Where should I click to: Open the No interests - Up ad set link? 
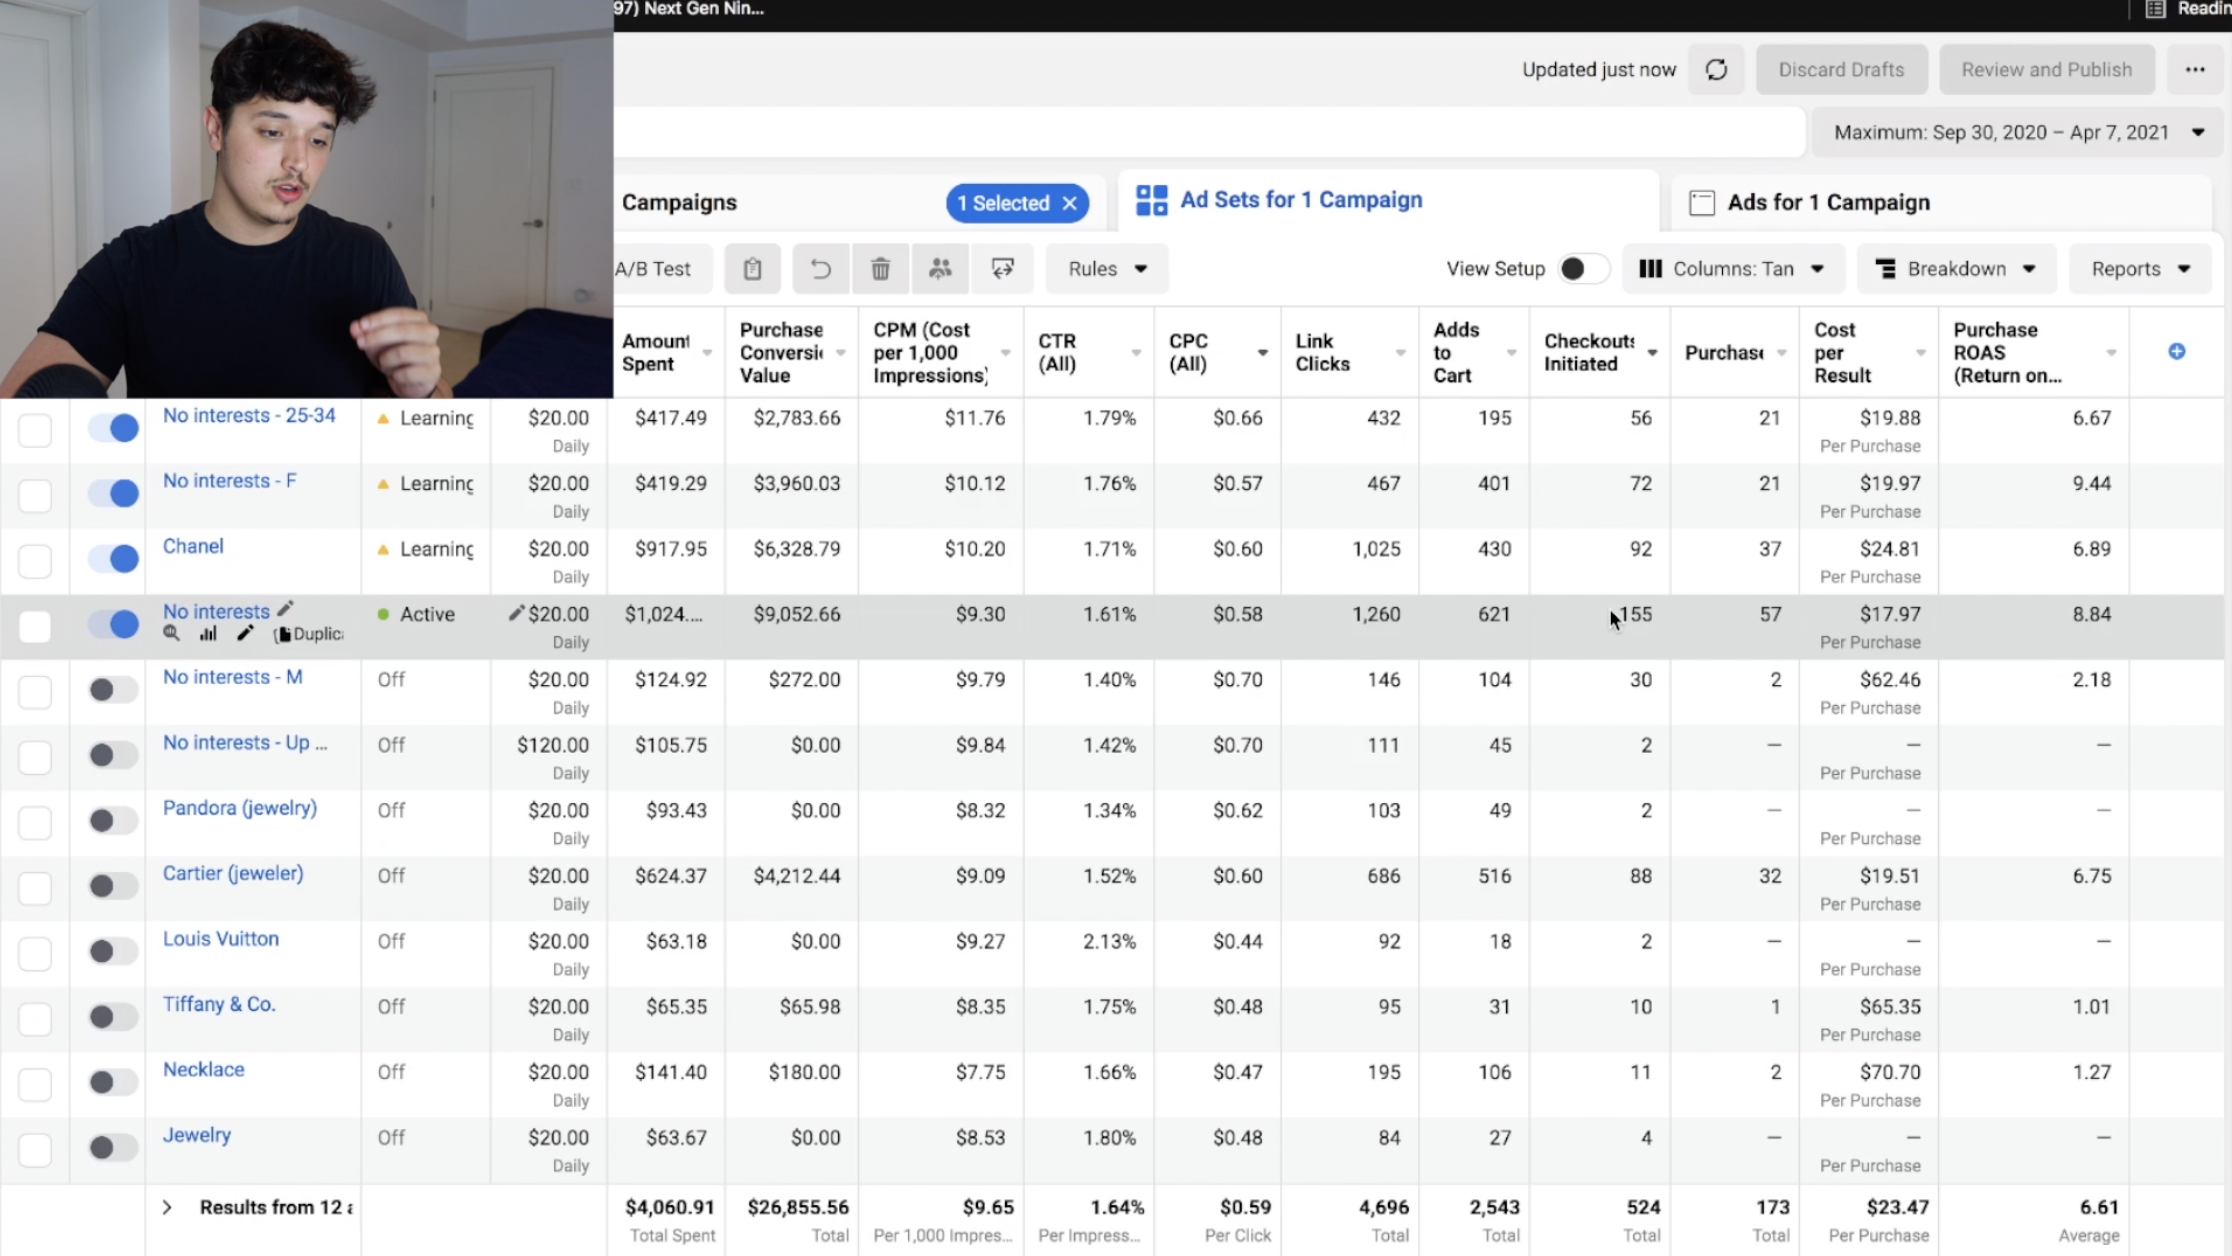pos(244,743)
